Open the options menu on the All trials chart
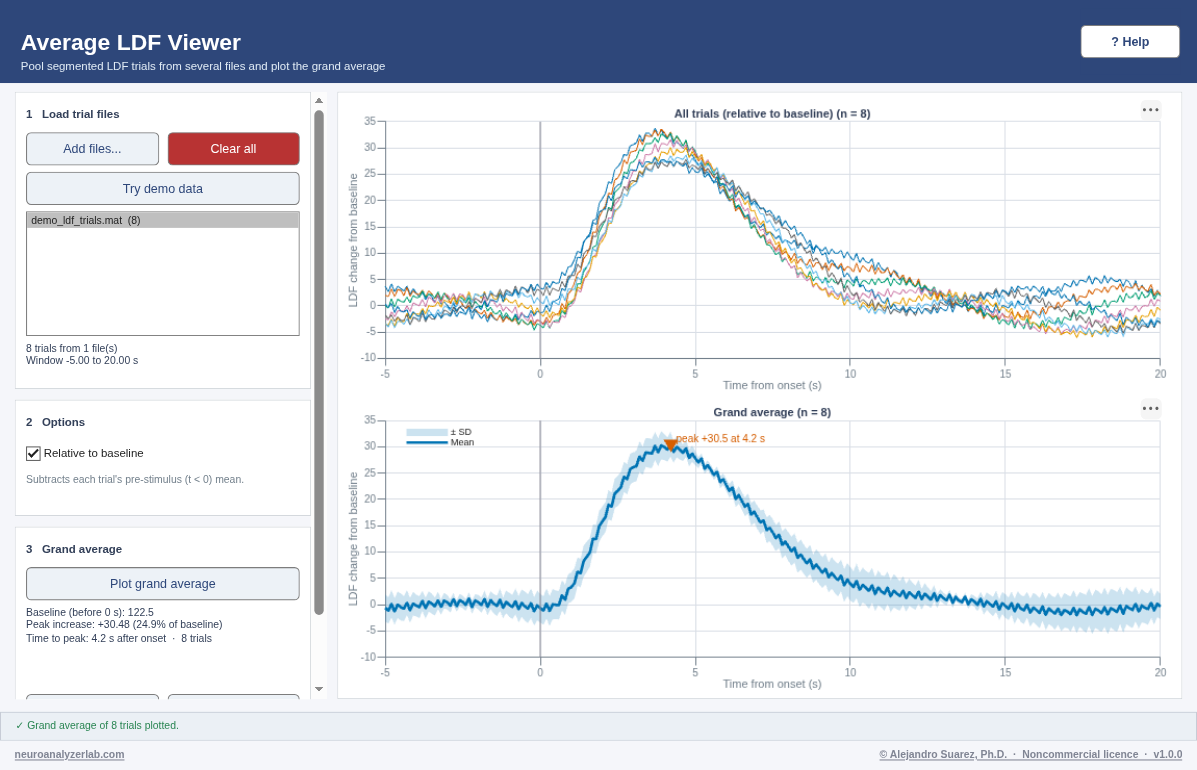The width and height of the screenshot is (1197, 770). (1150, 110)
